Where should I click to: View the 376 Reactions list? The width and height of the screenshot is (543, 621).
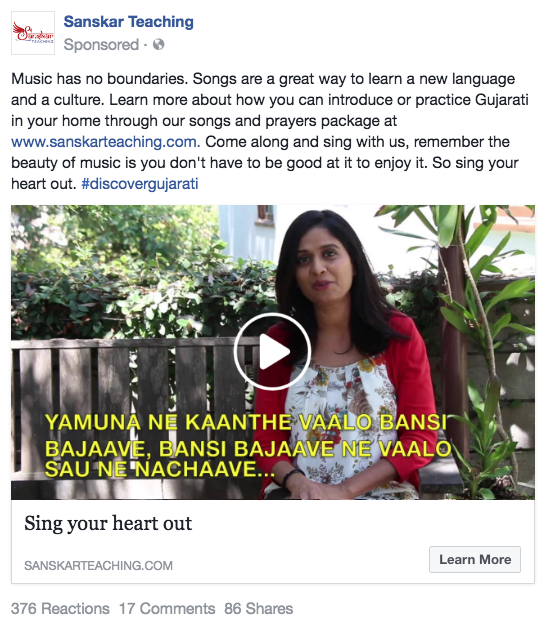[60, 608]
